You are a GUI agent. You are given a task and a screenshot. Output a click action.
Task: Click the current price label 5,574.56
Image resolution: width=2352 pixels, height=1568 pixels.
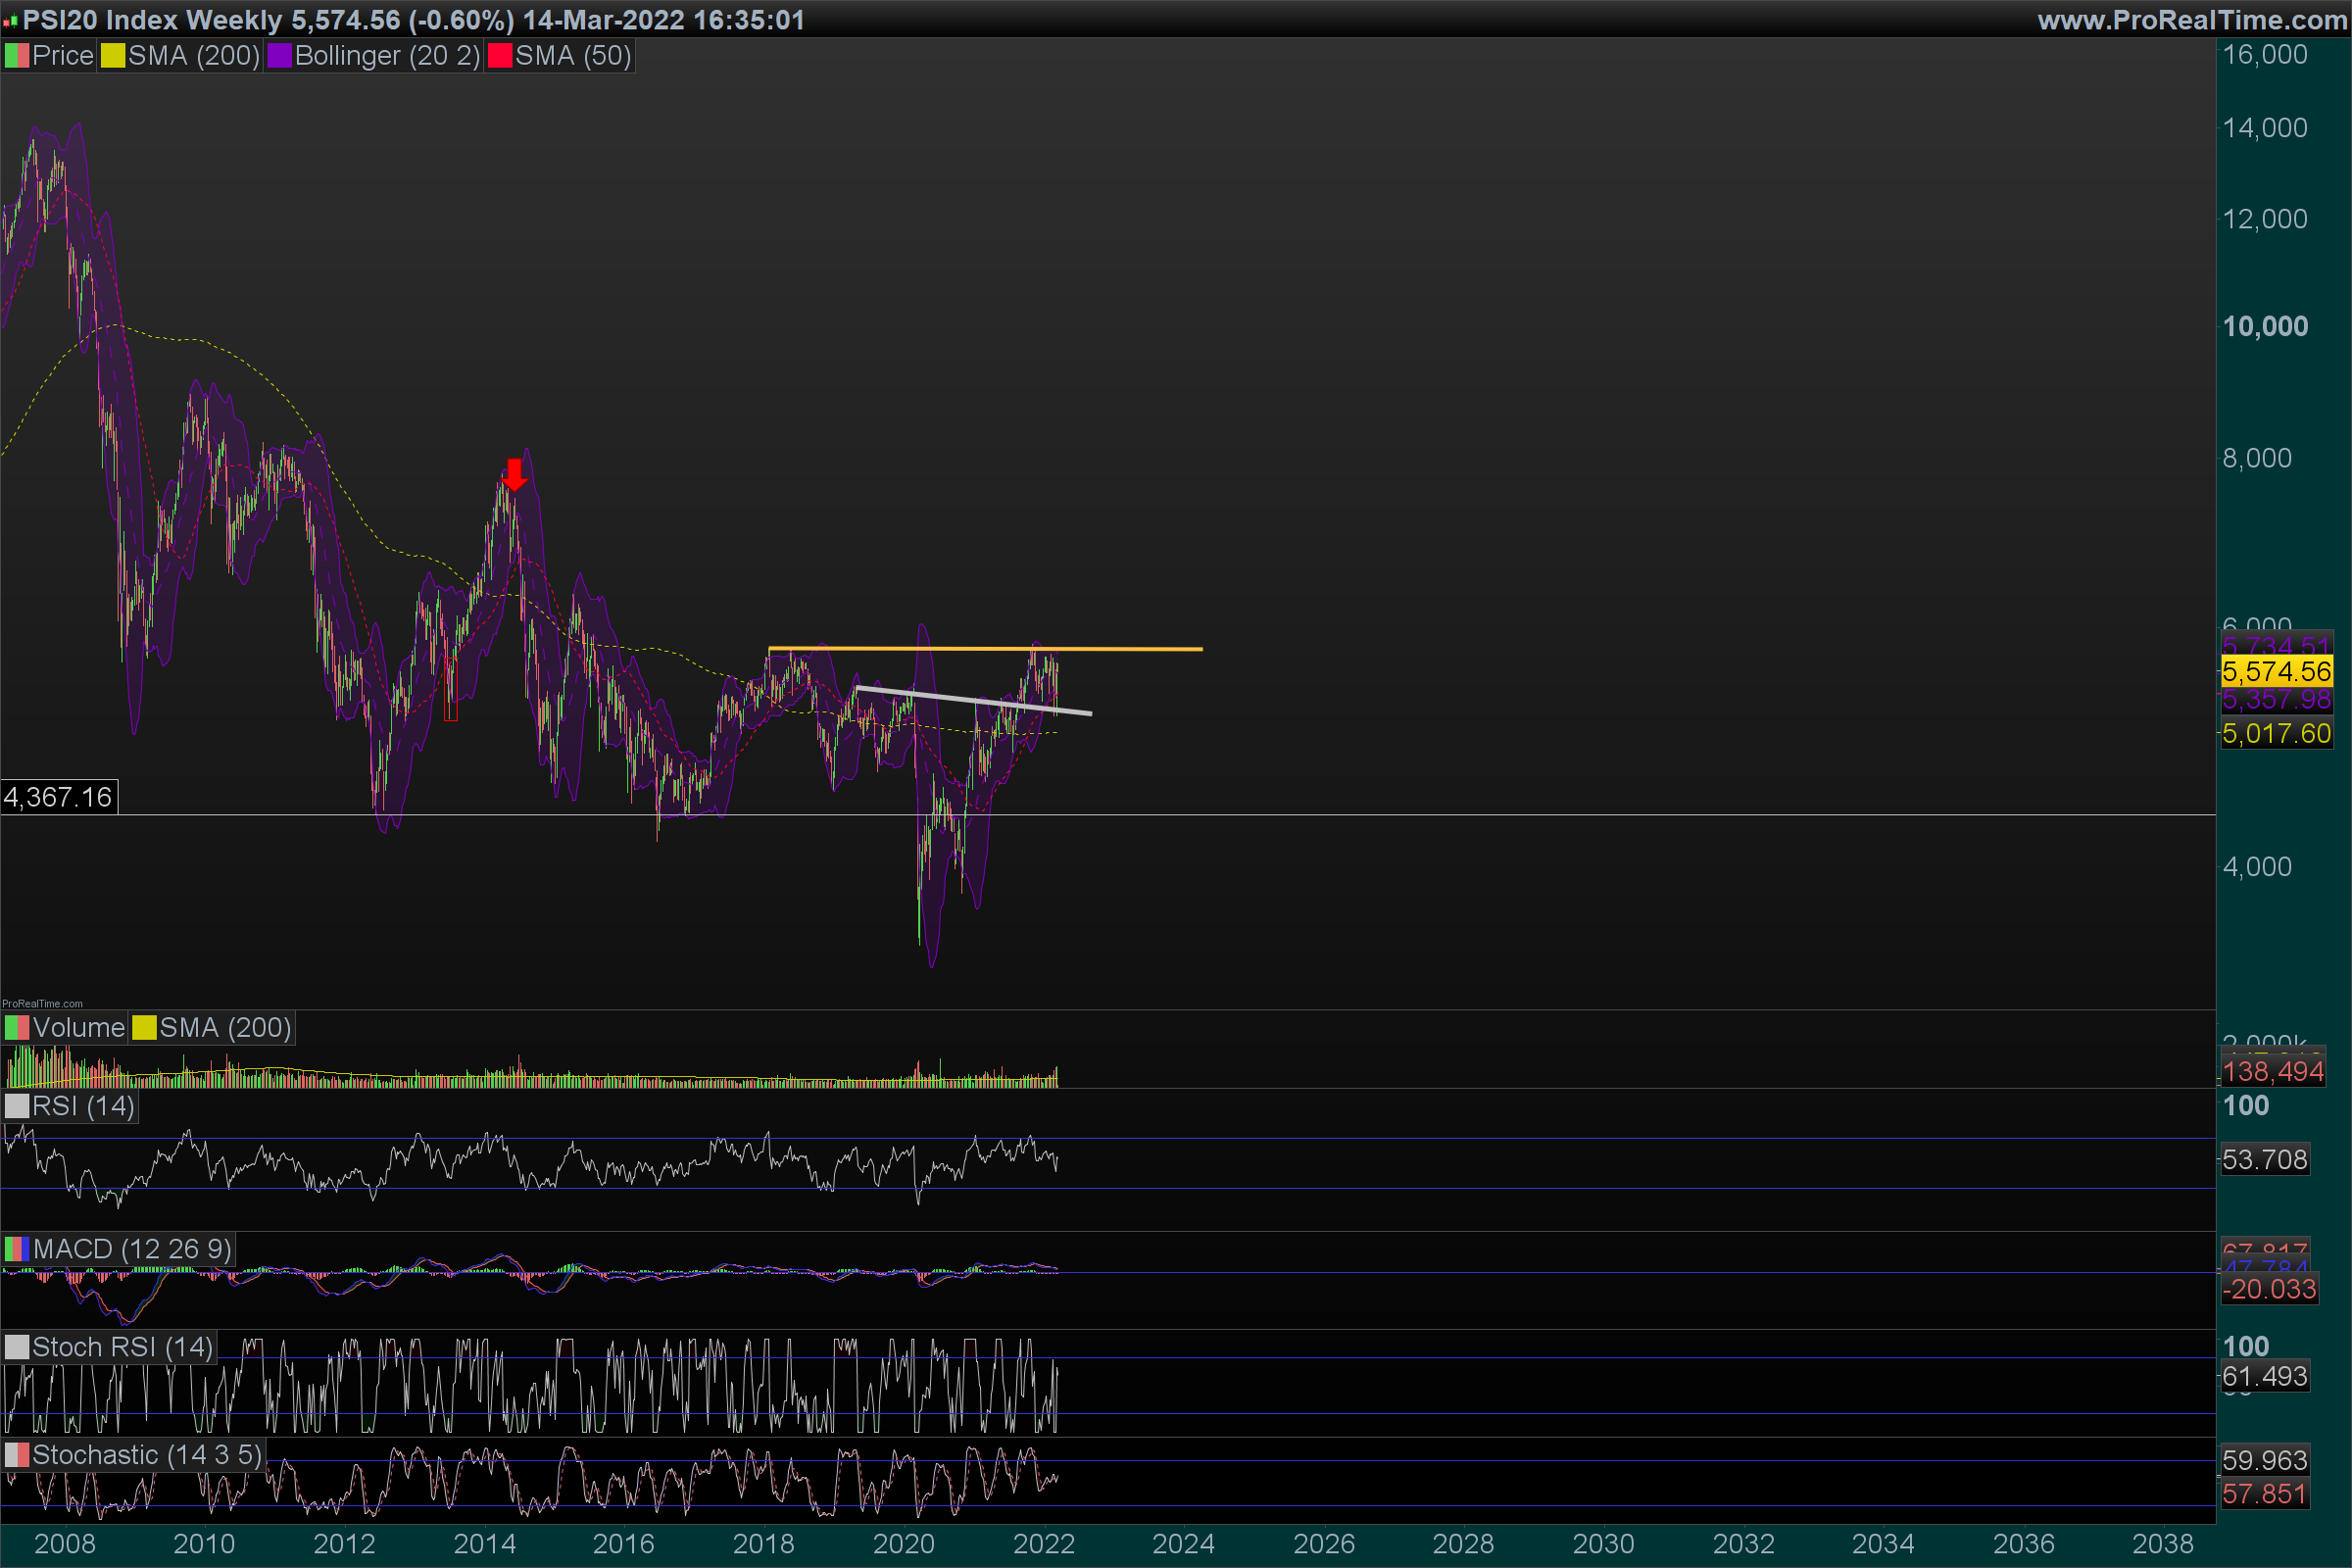pyautogui.click(x=2275, y=672)
